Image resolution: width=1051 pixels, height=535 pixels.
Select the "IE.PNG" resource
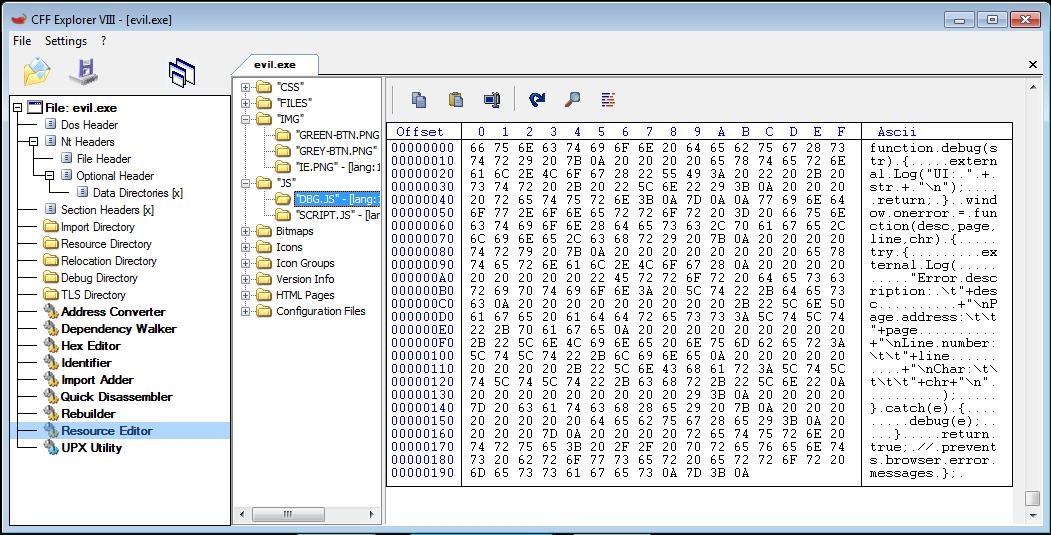click(x=337, y=167)
